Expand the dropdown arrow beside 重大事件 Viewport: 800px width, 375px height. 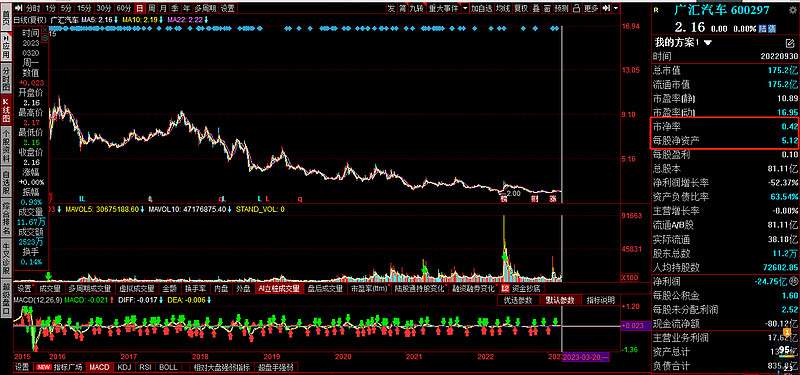pyautogui.click(x=465, y=8)
